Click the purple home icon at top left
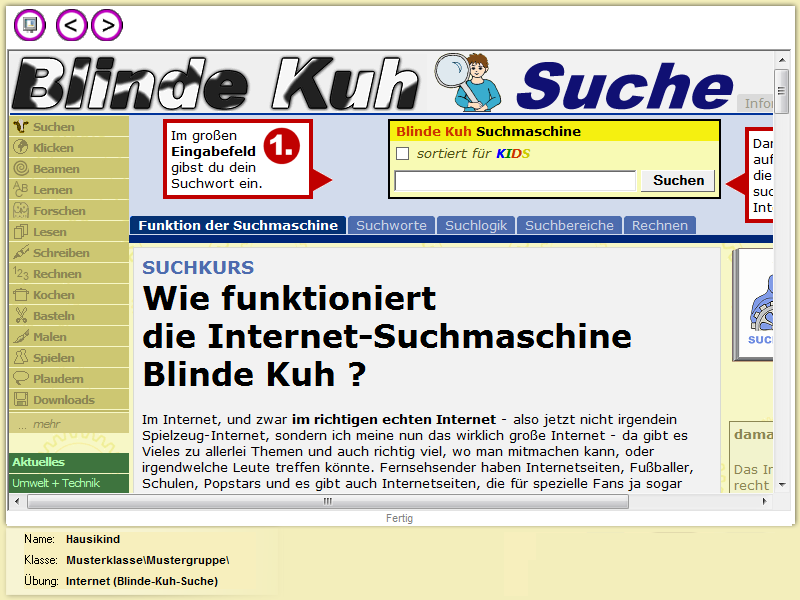This screenshot has width=800, height=600. pyautogui.click(x=31, y=25)
